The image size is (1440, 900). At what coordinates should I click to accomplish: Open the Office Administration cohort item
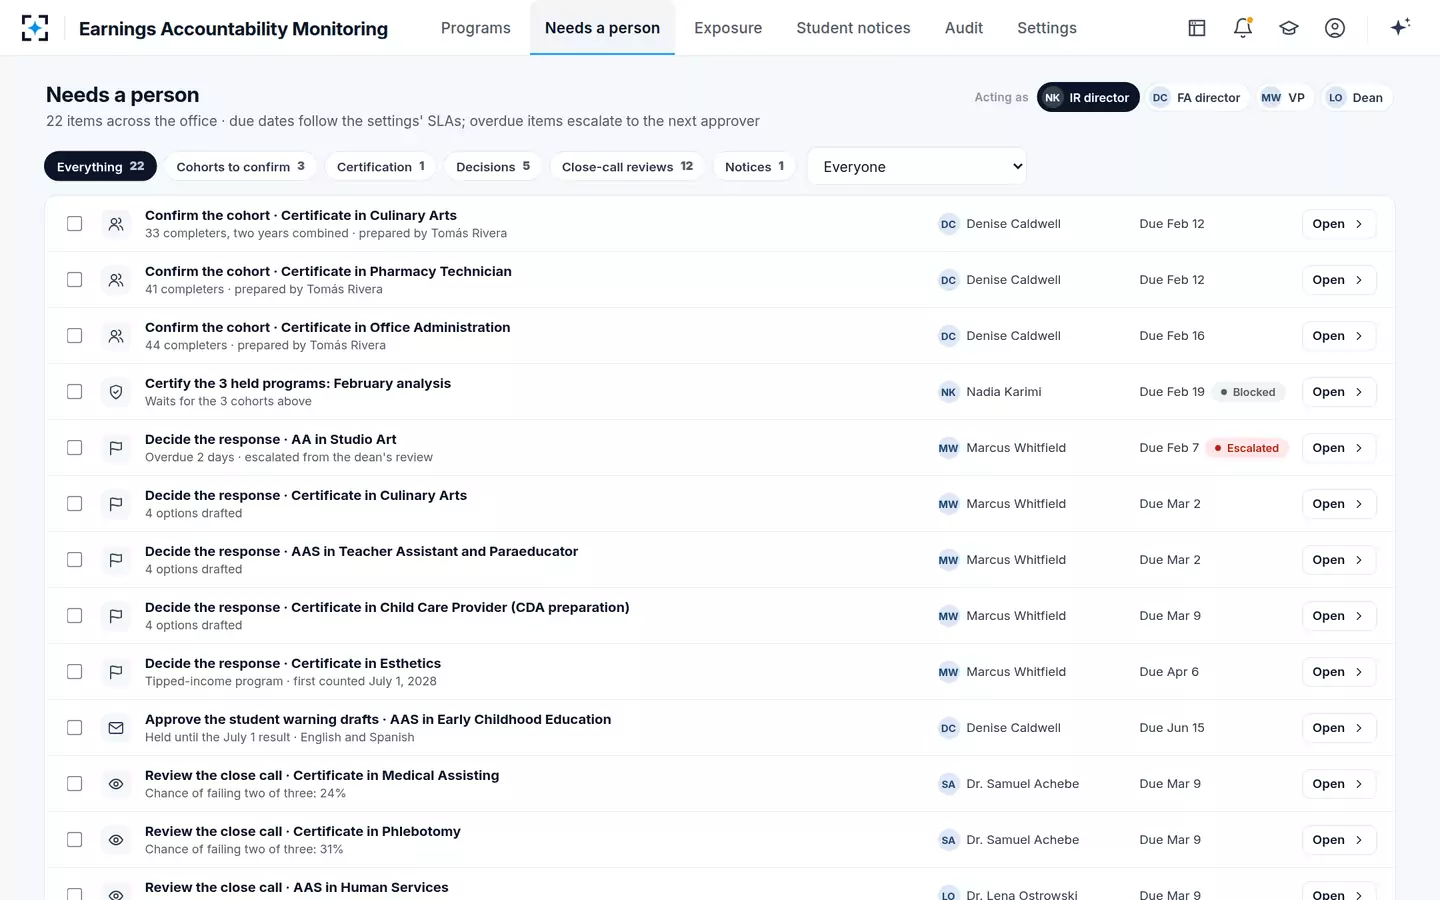[1339, 336]
